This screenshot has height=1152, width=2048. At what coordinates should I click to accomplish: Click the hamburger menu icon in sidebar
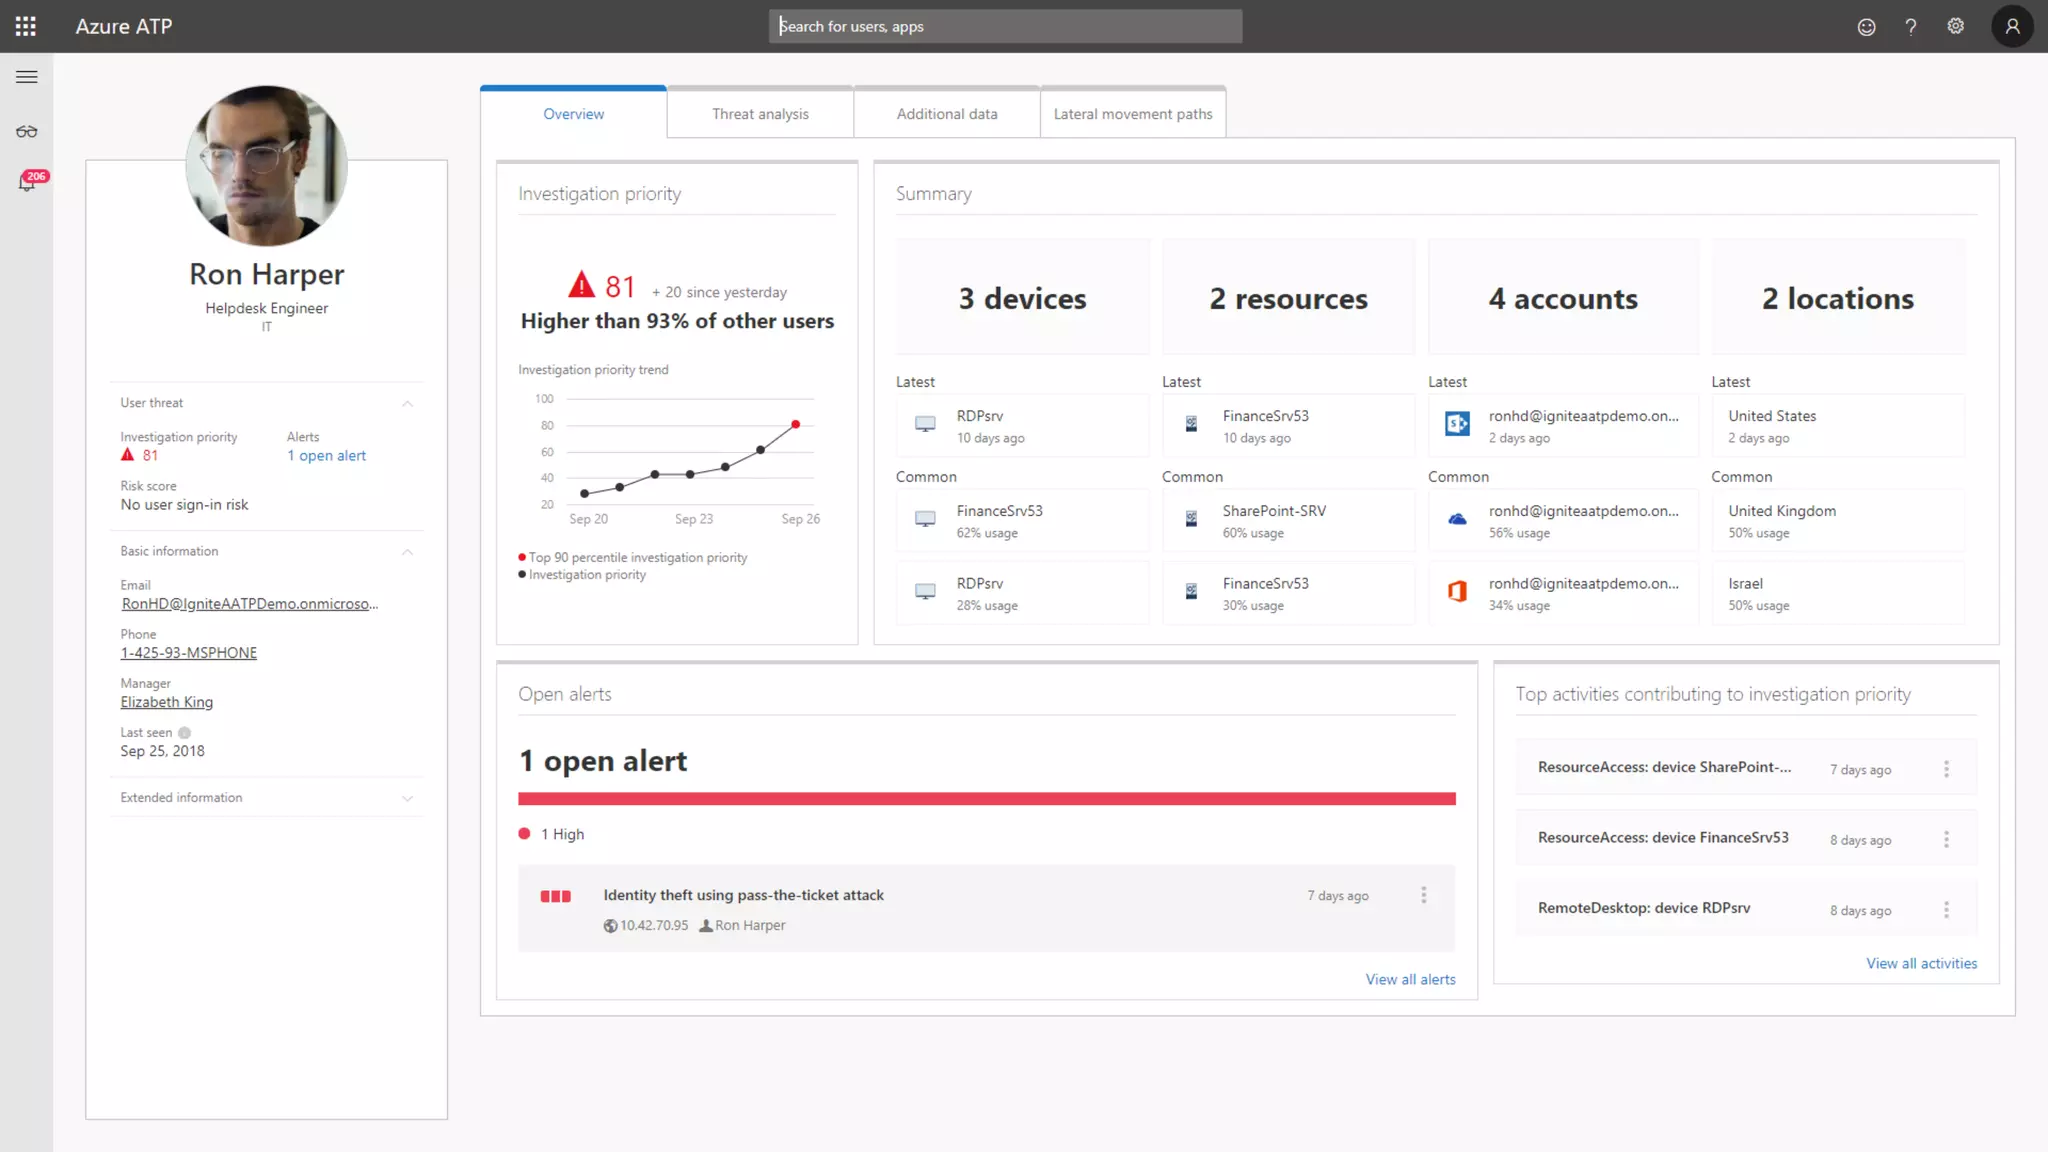coord(27,77)
